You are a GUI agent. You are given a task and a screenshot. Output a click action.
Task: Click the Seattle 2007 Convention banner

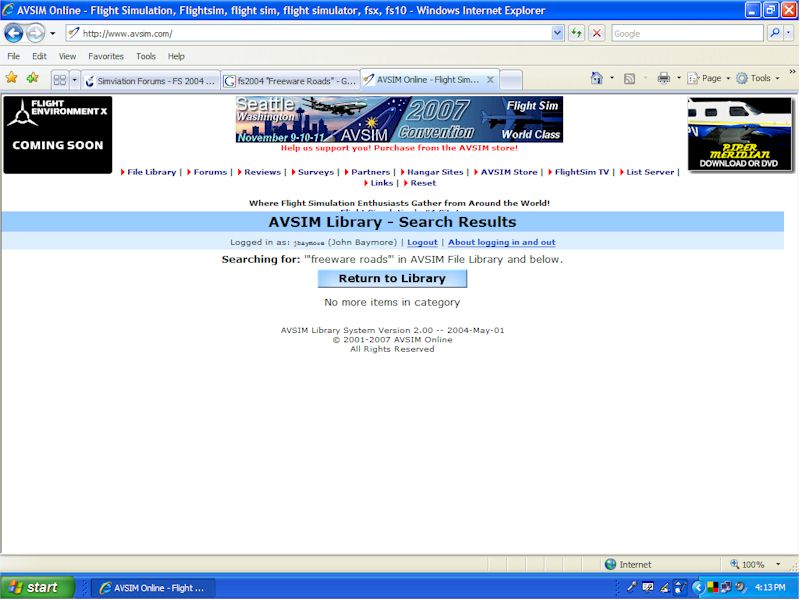(x=399, y=119)
